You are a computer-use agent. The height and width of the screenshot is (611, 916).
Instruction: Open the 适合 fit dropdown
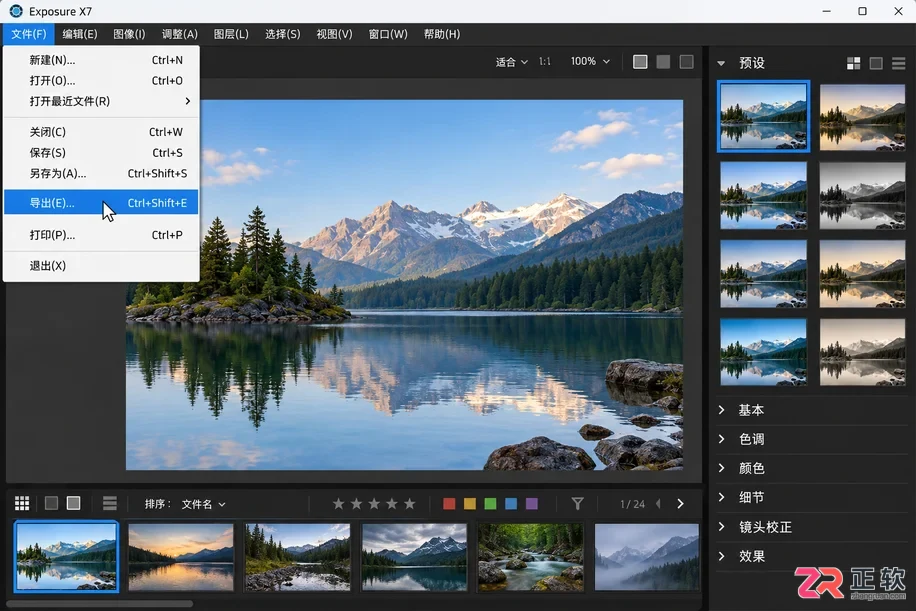[512, 62]
